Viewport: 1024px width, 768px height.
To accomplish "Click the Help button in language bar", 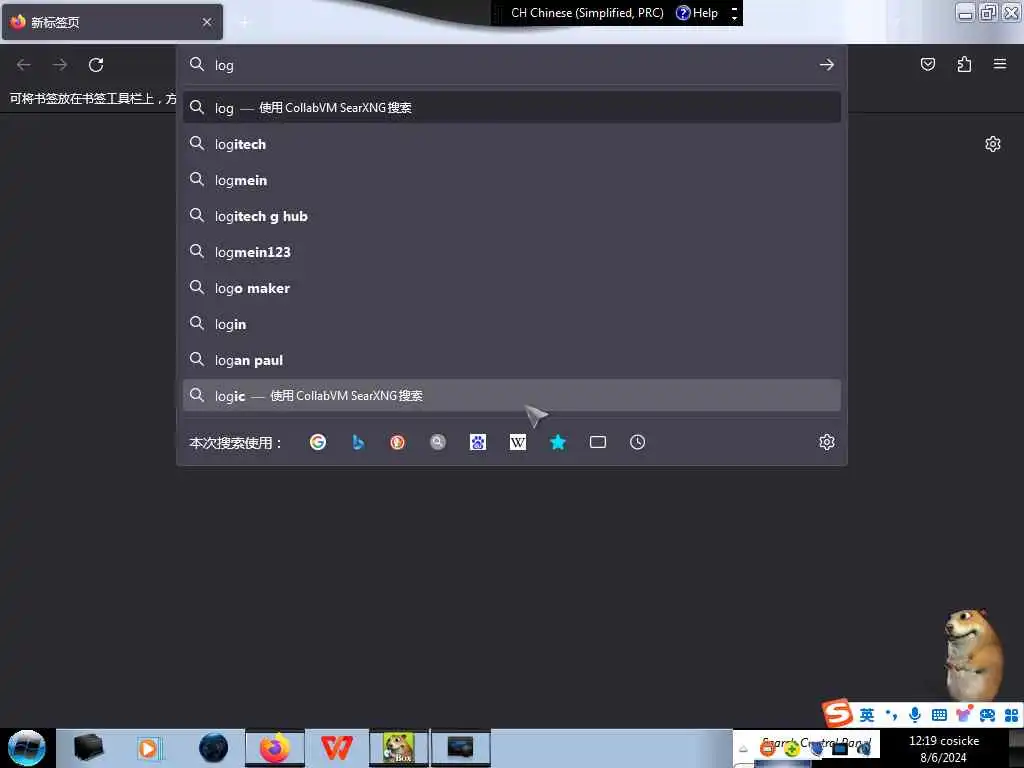I will pos(697,13).
